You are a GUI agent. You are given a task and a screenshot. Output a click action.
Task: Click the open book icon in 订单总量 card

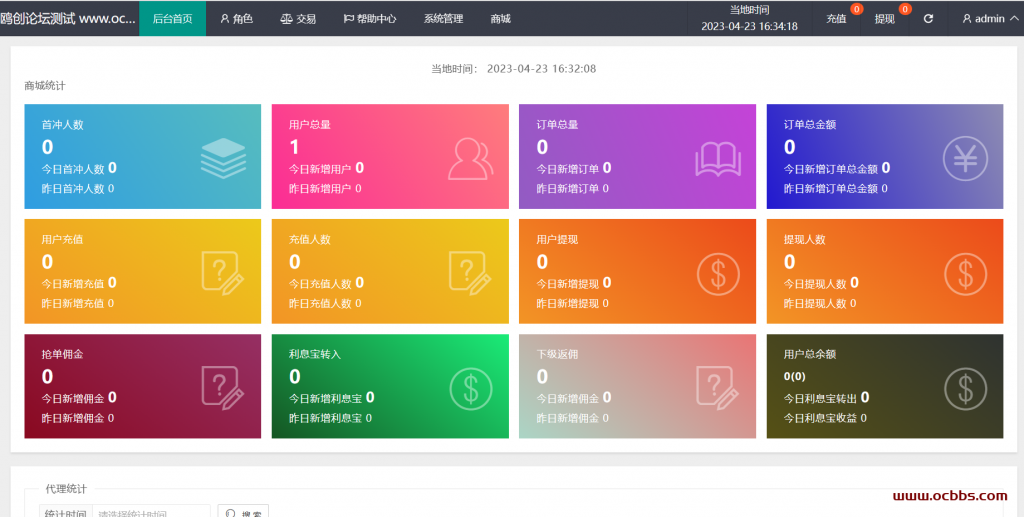[718, 161]
